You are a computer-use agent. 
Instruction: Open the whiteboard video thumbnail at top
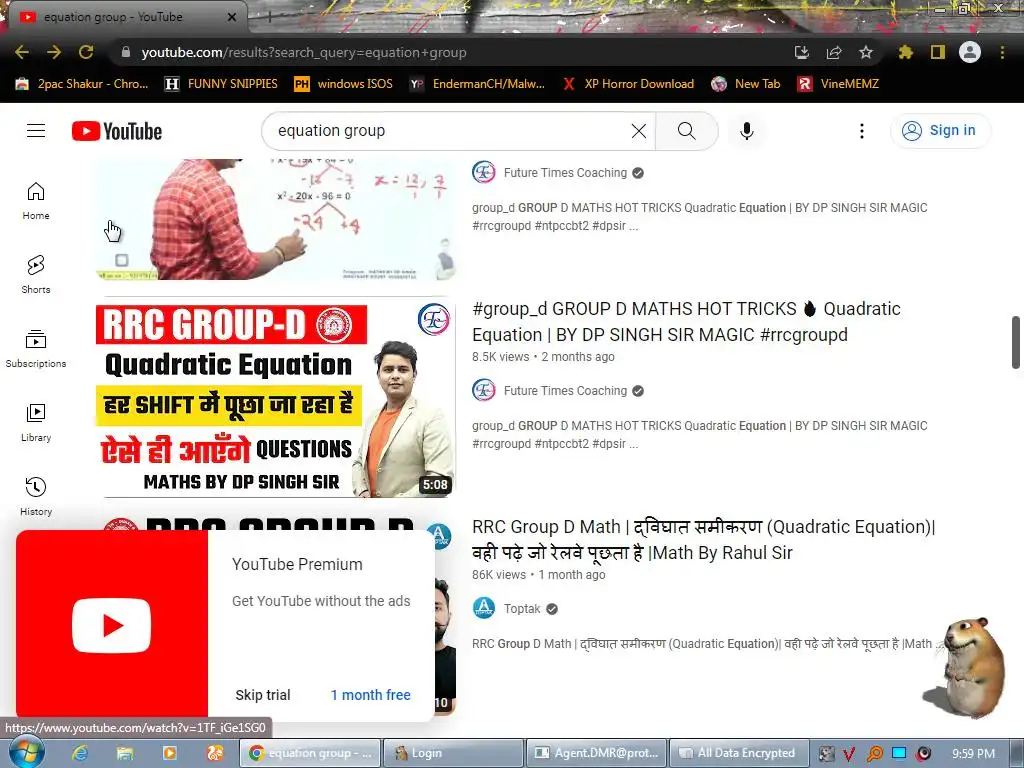tap(276, 219)
